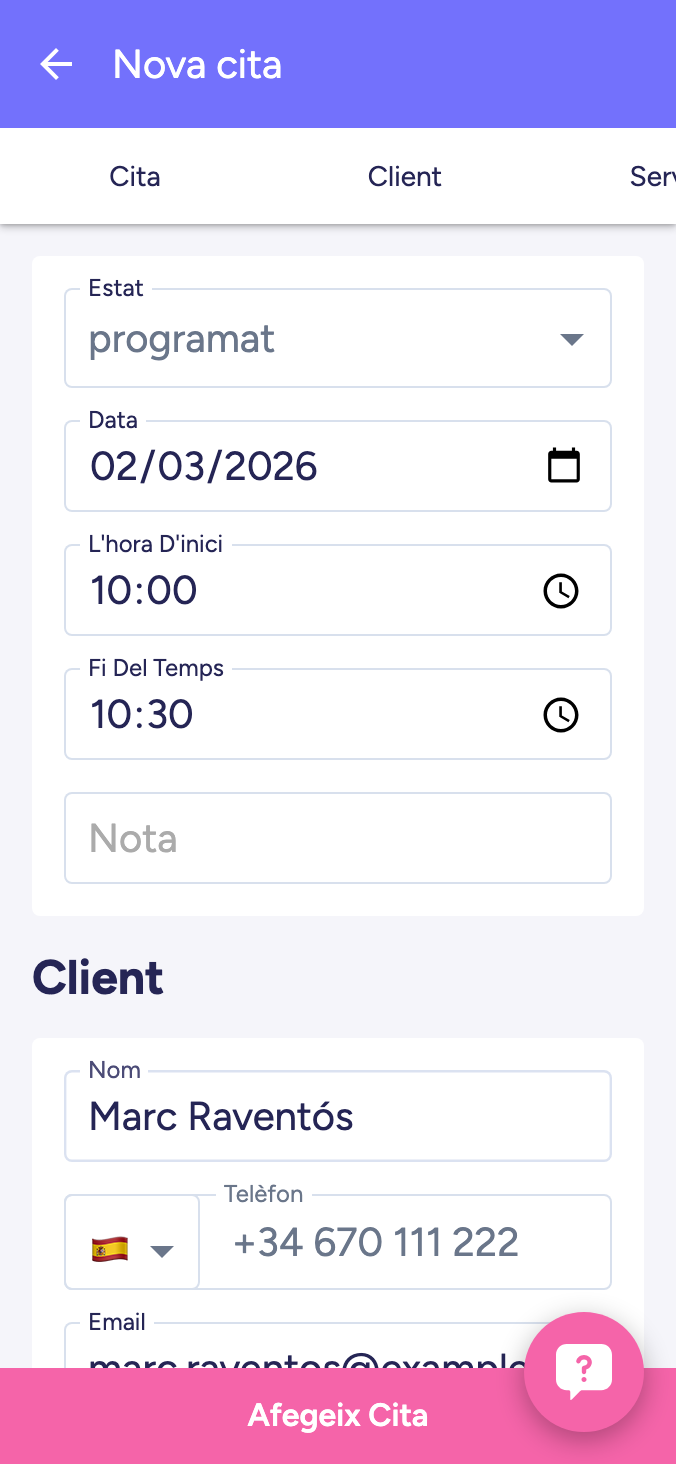The width and height of the screenshot is (676, 1464).
Task: Select the programat status combo box
Action: click(x=300, y=339)
